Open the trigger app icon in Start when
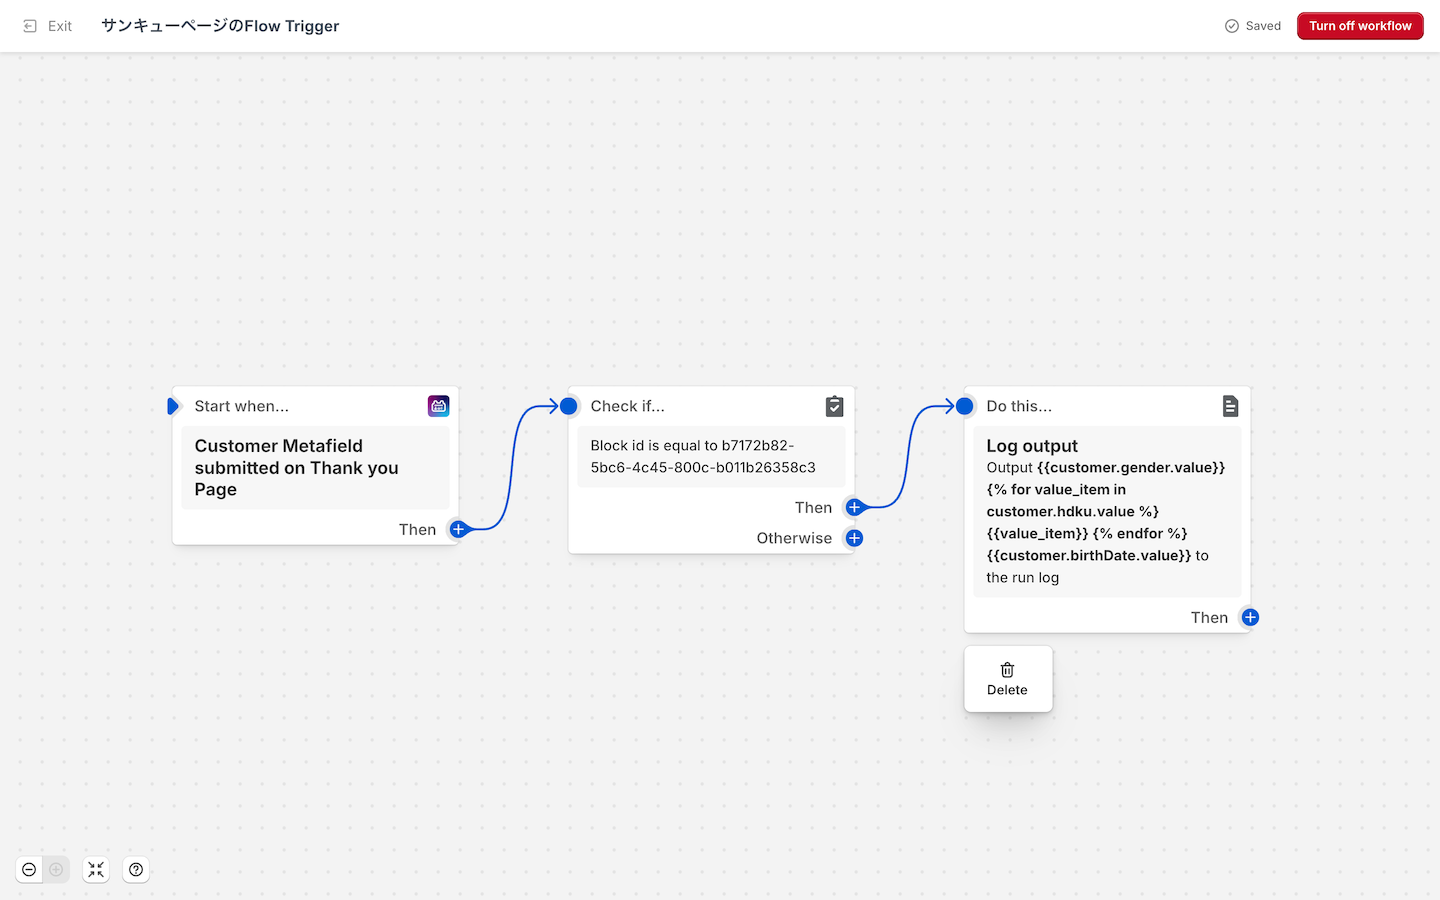Screen dimensions: 1440x900 click(x=438, y=406)
